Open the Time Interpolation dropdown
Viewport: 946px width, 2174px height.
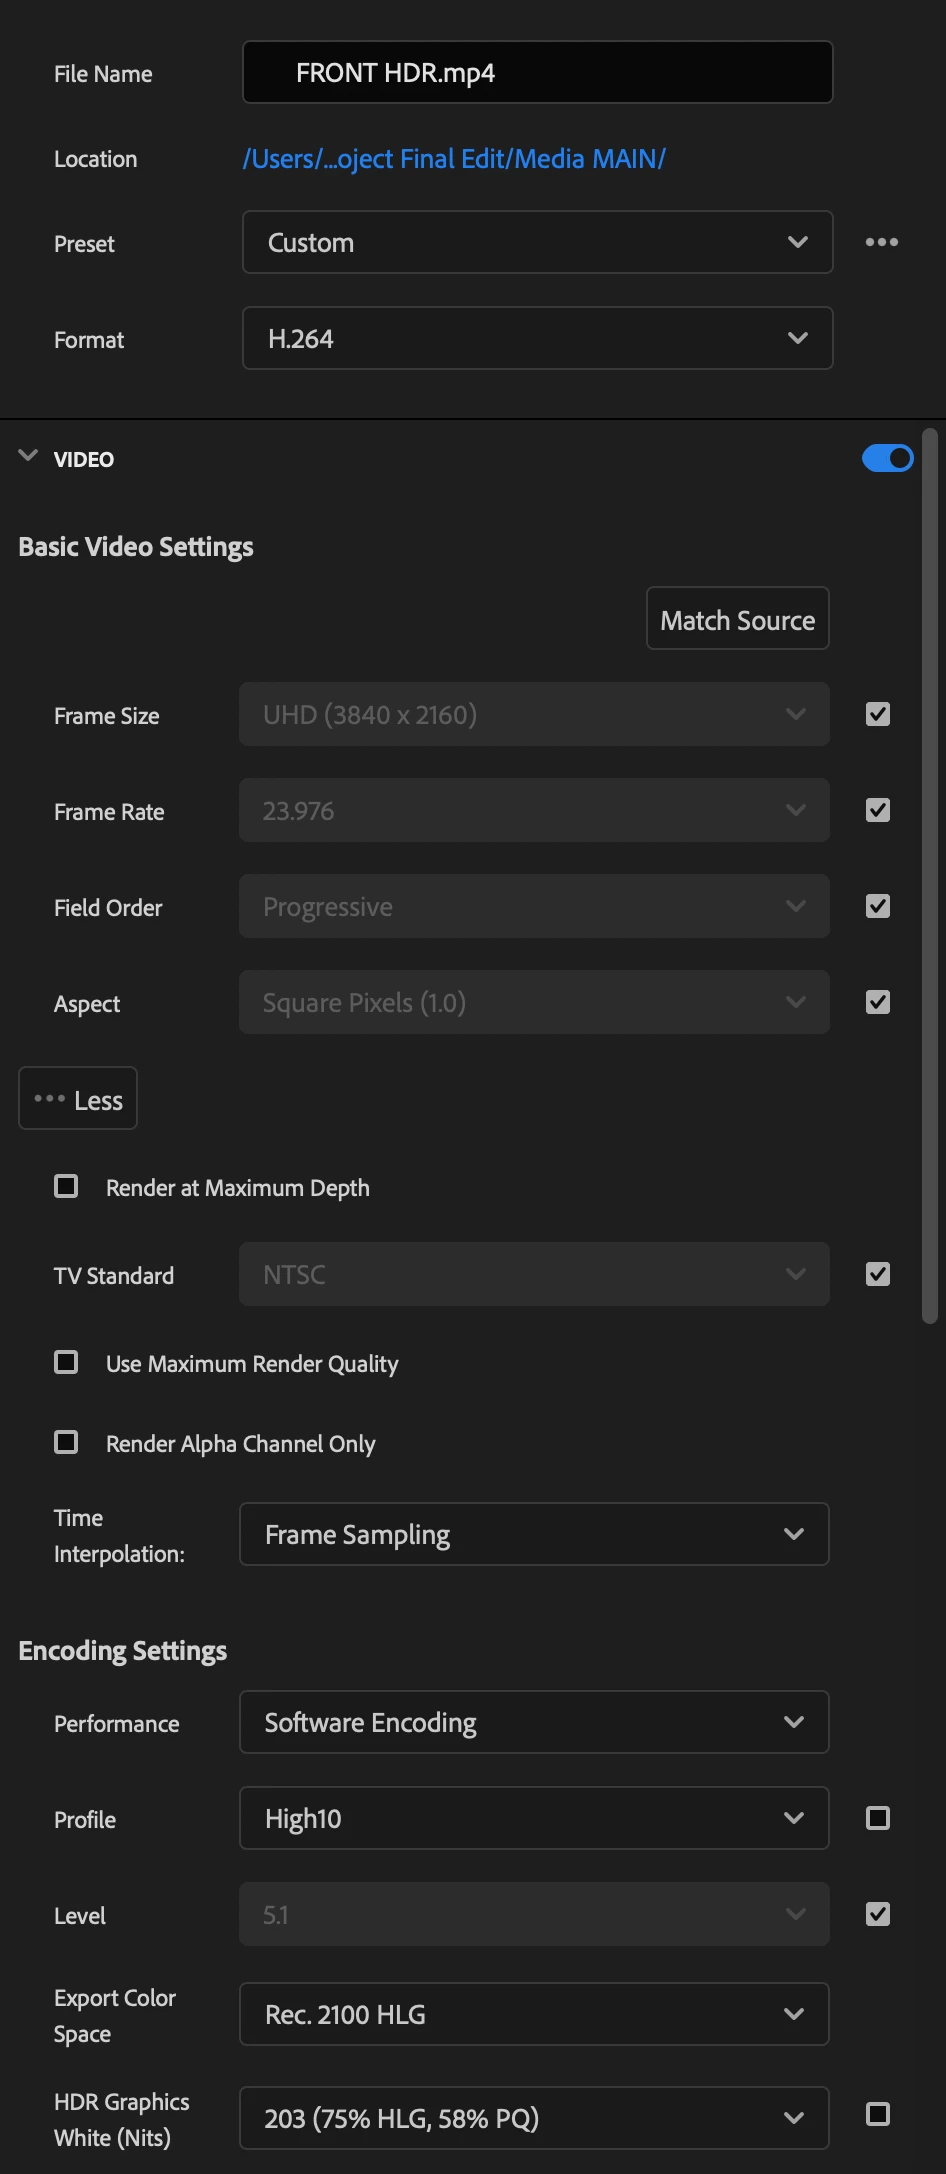(534, 1534)
